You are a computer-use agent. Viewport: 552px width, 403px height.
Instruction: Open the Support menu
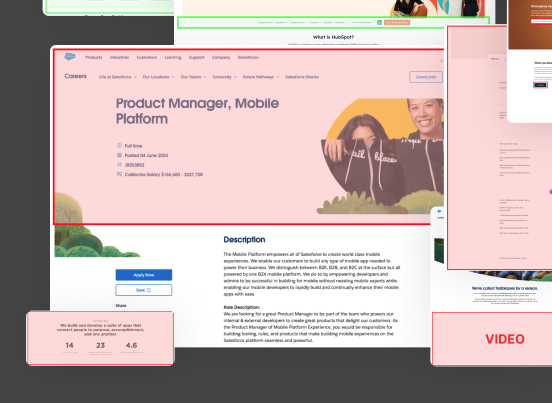pyautogui.click(x=196, y=57)
